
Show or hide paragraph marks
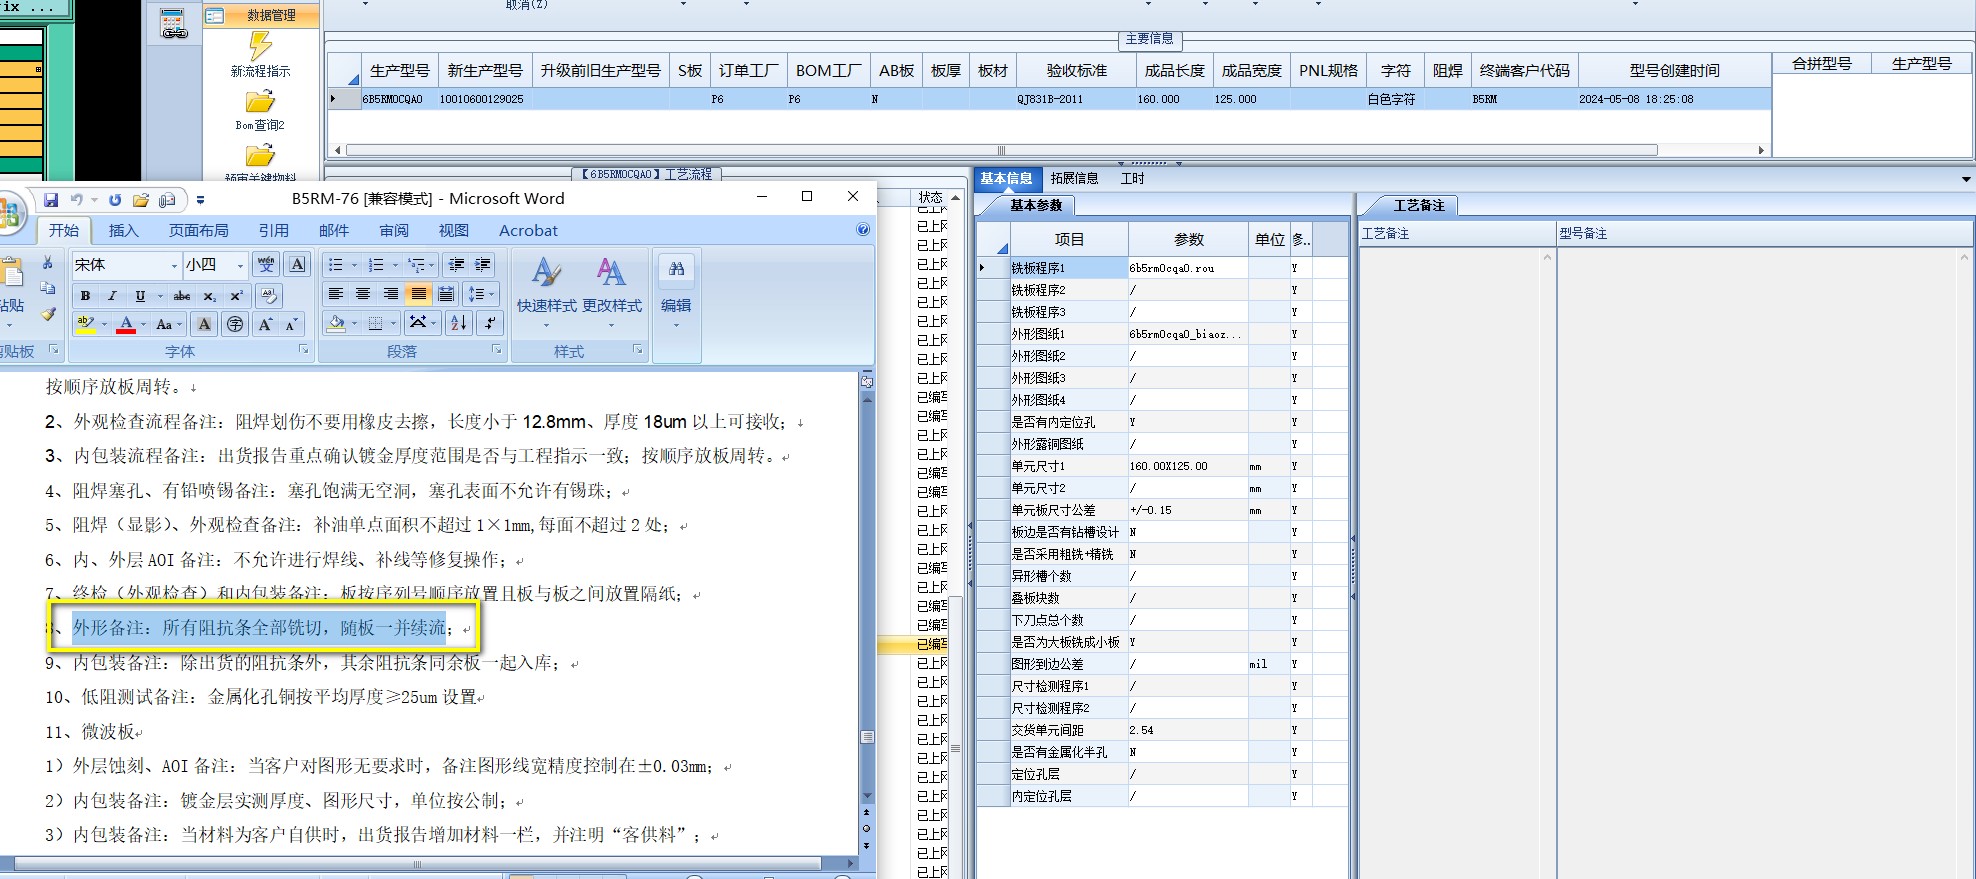[x=490, y=323]
